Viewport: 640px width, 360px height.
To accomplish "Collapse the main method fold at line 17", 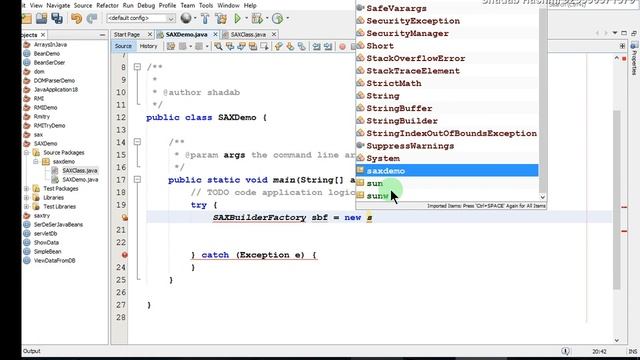I will click(138, 180).
